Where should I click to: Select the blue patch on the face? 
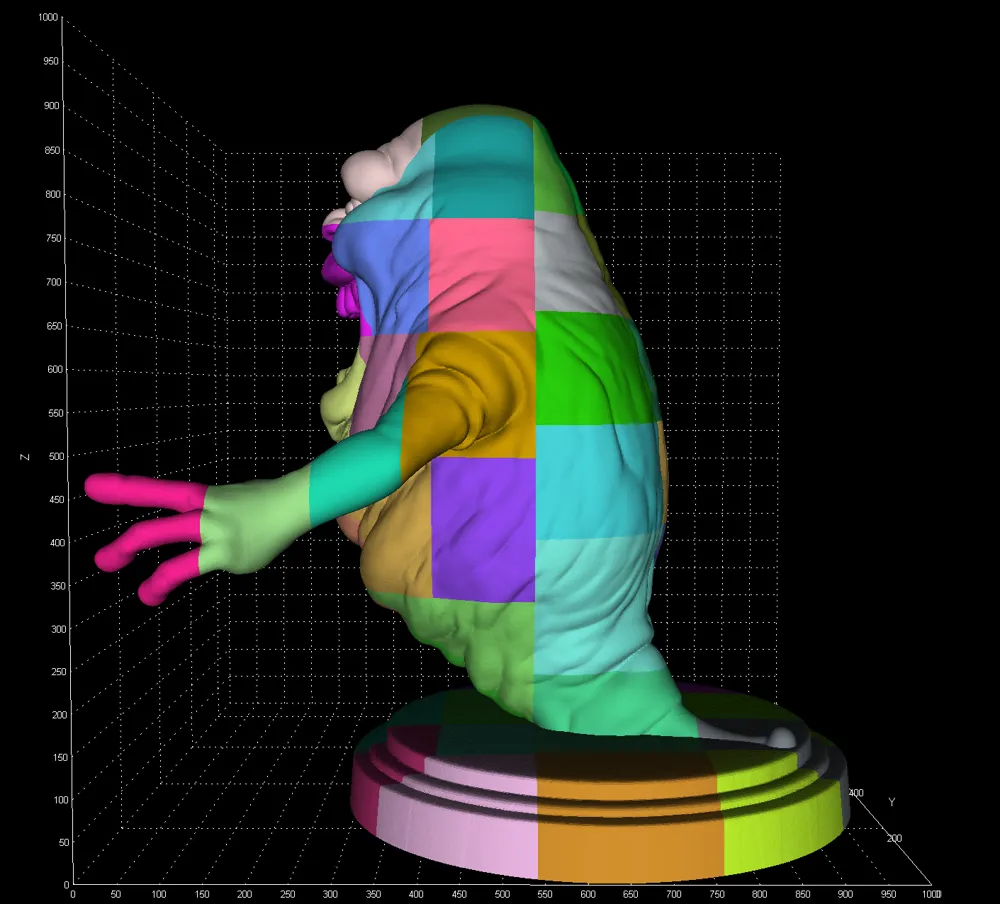(385, 280)
